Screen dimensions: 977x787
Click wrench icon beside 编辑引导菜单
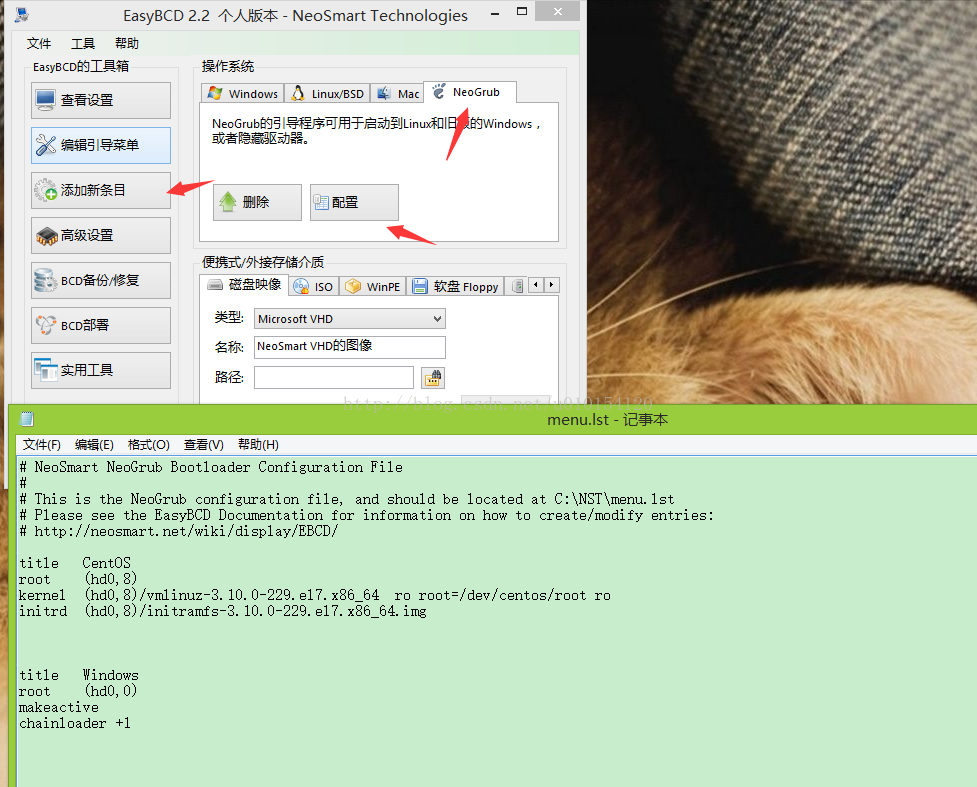click(x=45, y=145)
